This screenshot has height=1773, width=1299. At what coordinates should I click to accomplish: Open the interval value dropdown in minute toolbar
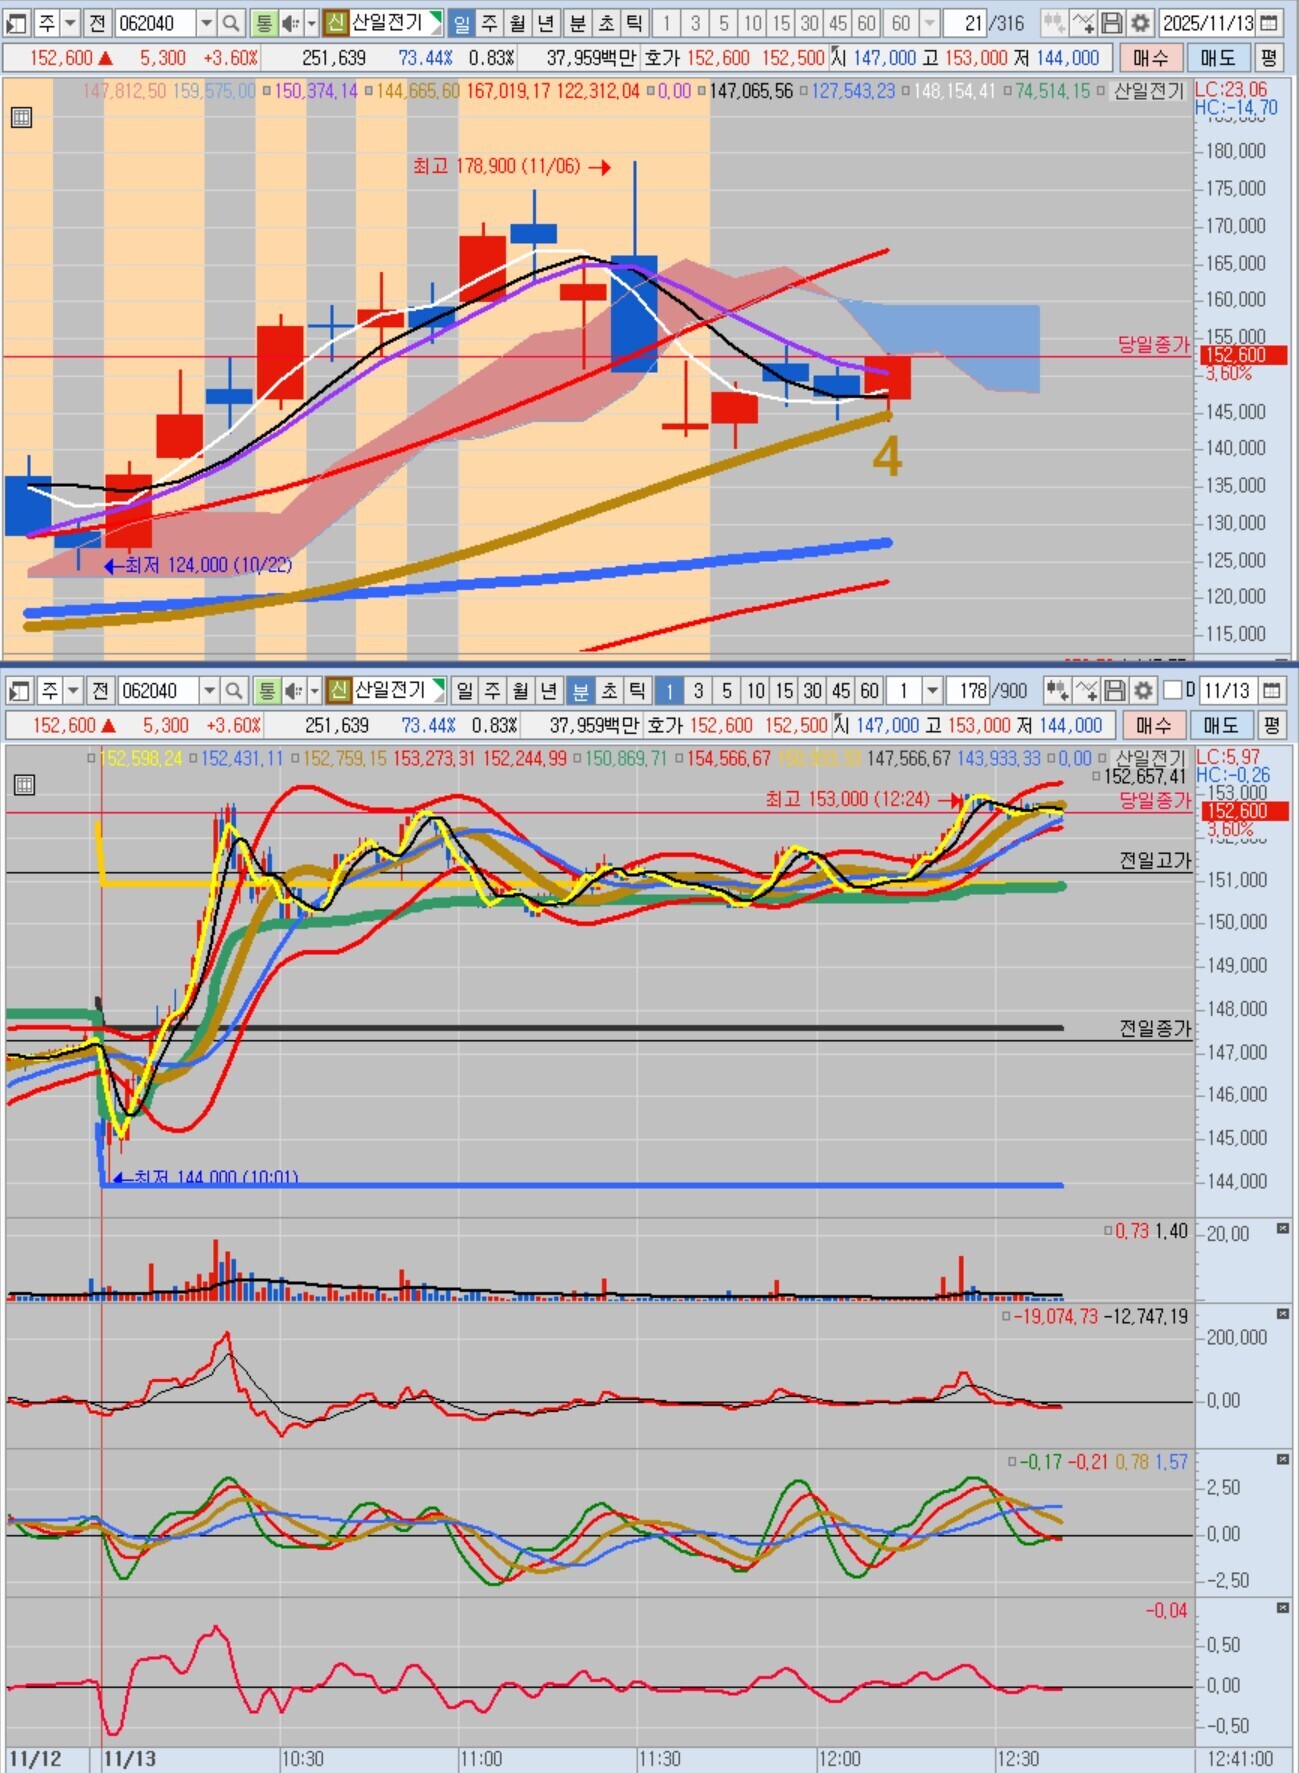(932, 690)
